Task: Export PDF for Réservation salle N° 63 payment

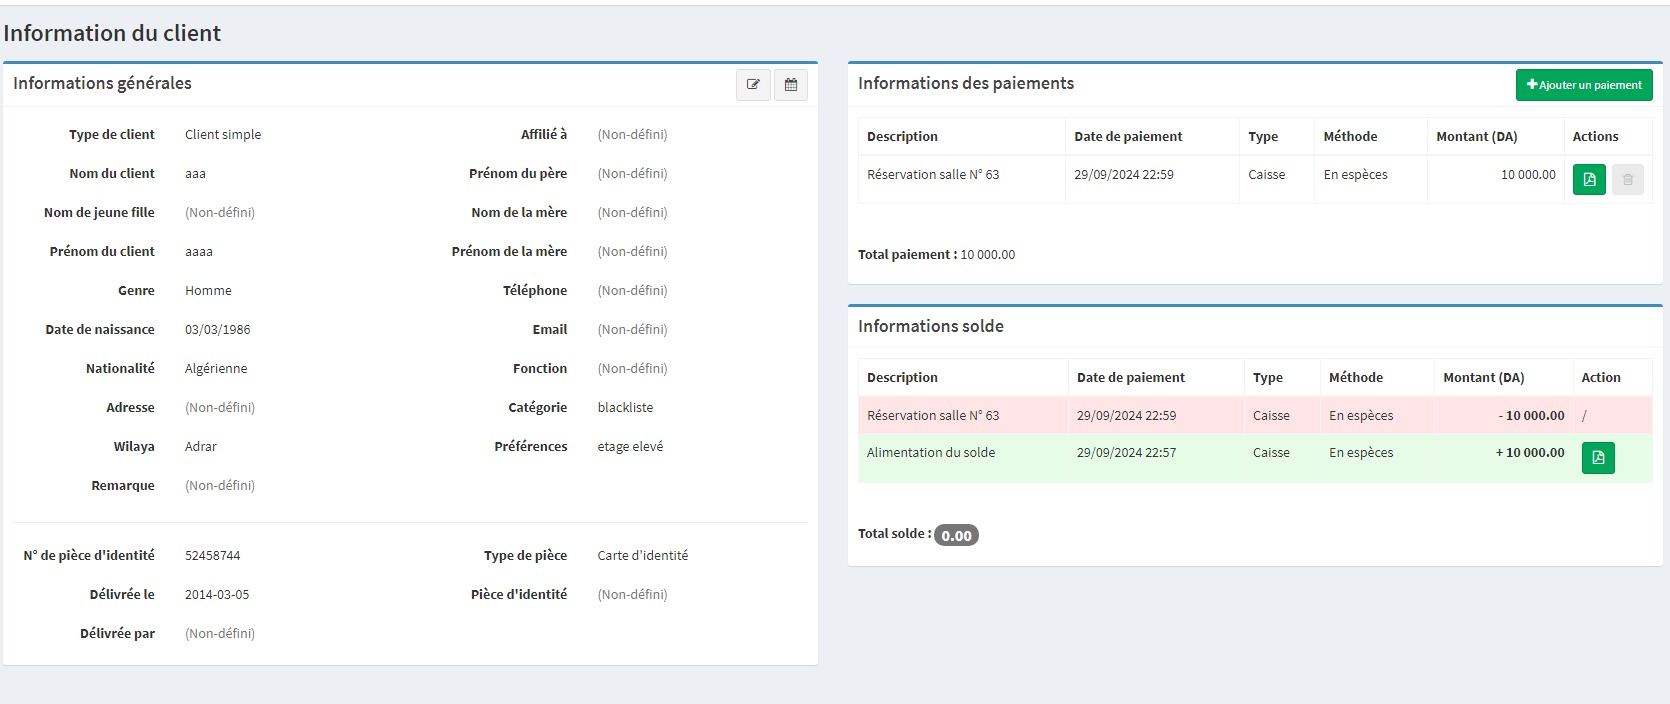Action: [x=1589, y=180]
